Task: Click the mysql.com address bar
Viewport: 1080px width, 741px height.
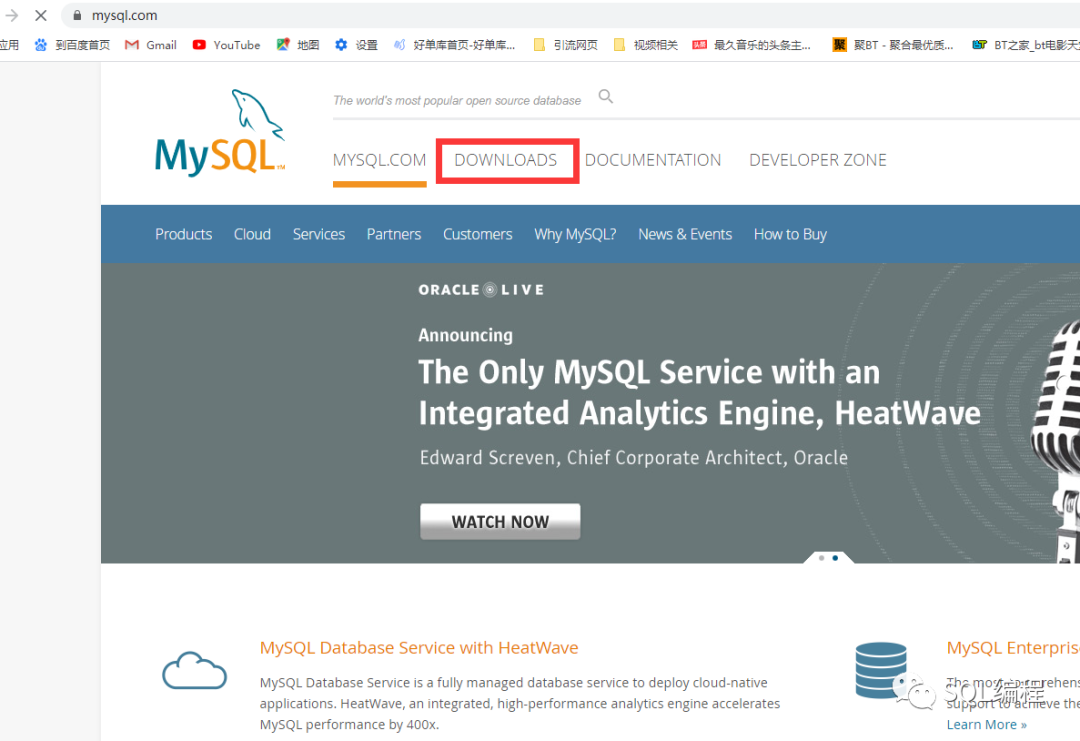Action: 570,15
